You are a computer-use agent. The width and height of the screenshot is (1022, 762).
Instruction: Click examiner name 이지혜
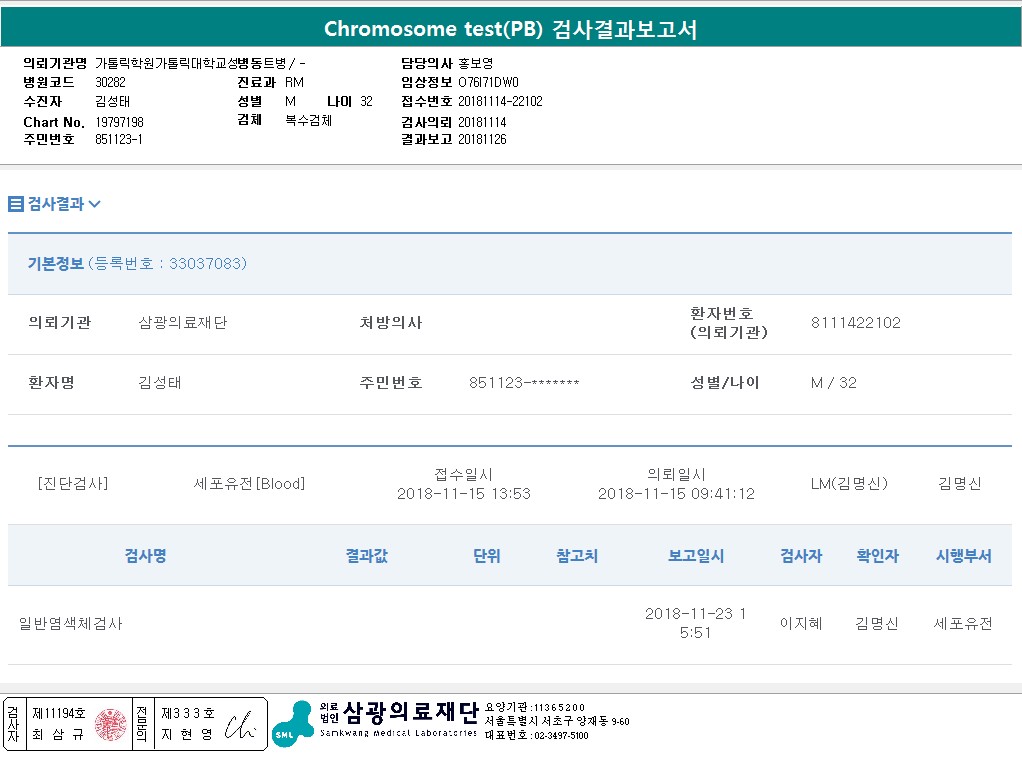[801, 624]
